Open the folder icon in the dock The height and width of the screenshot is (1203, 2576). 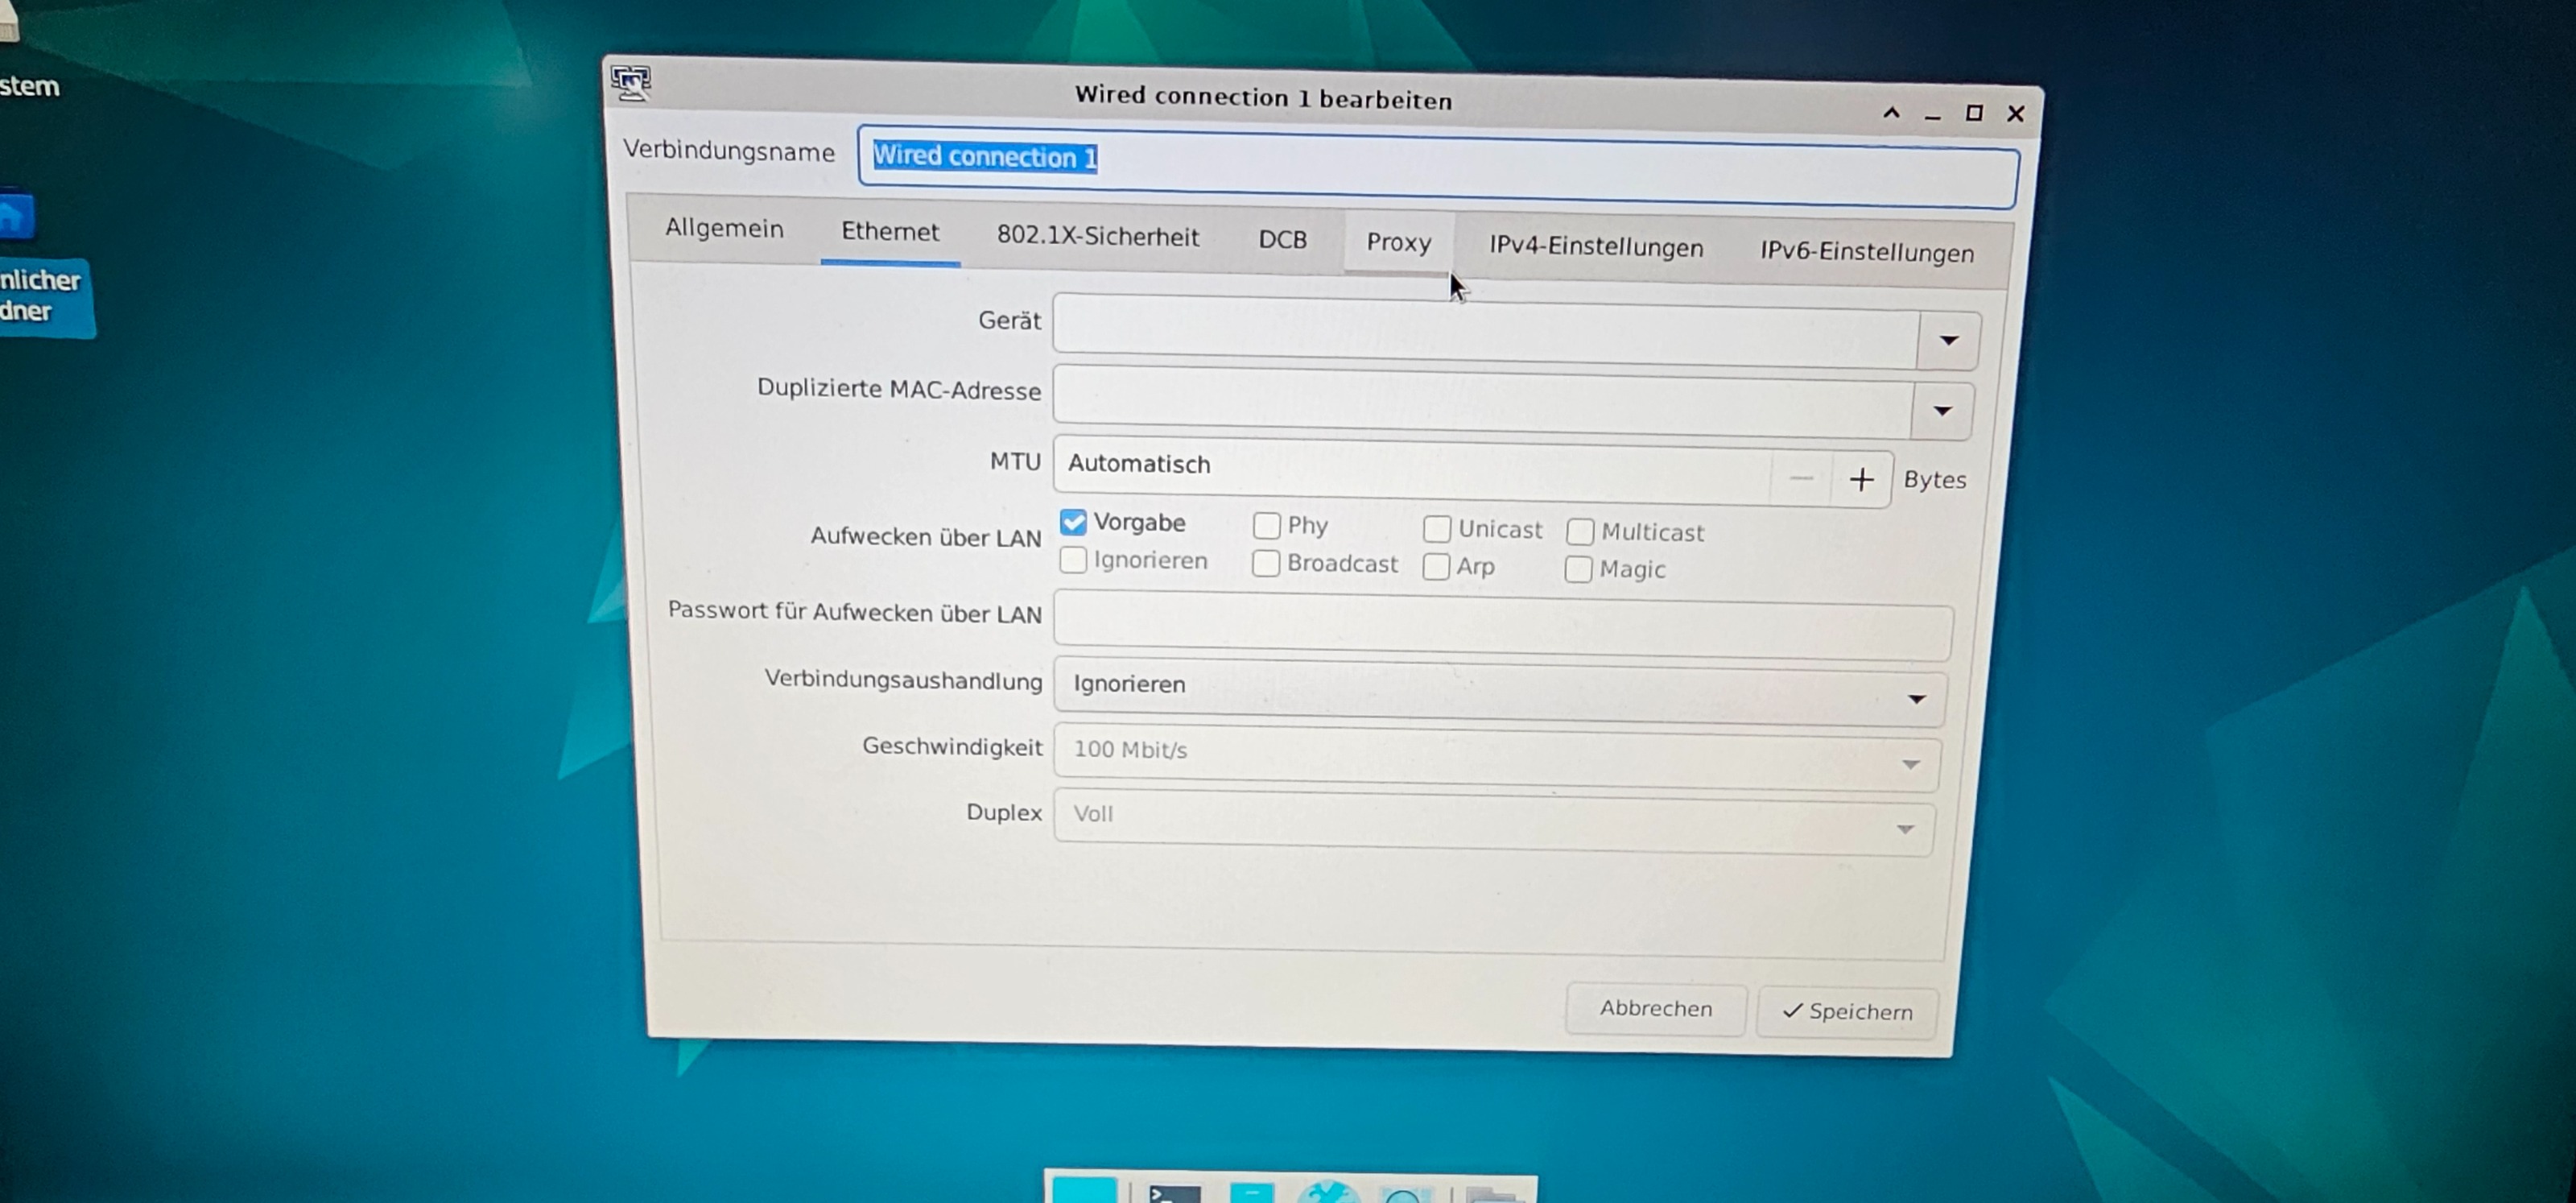(x=1493, y=1195)
